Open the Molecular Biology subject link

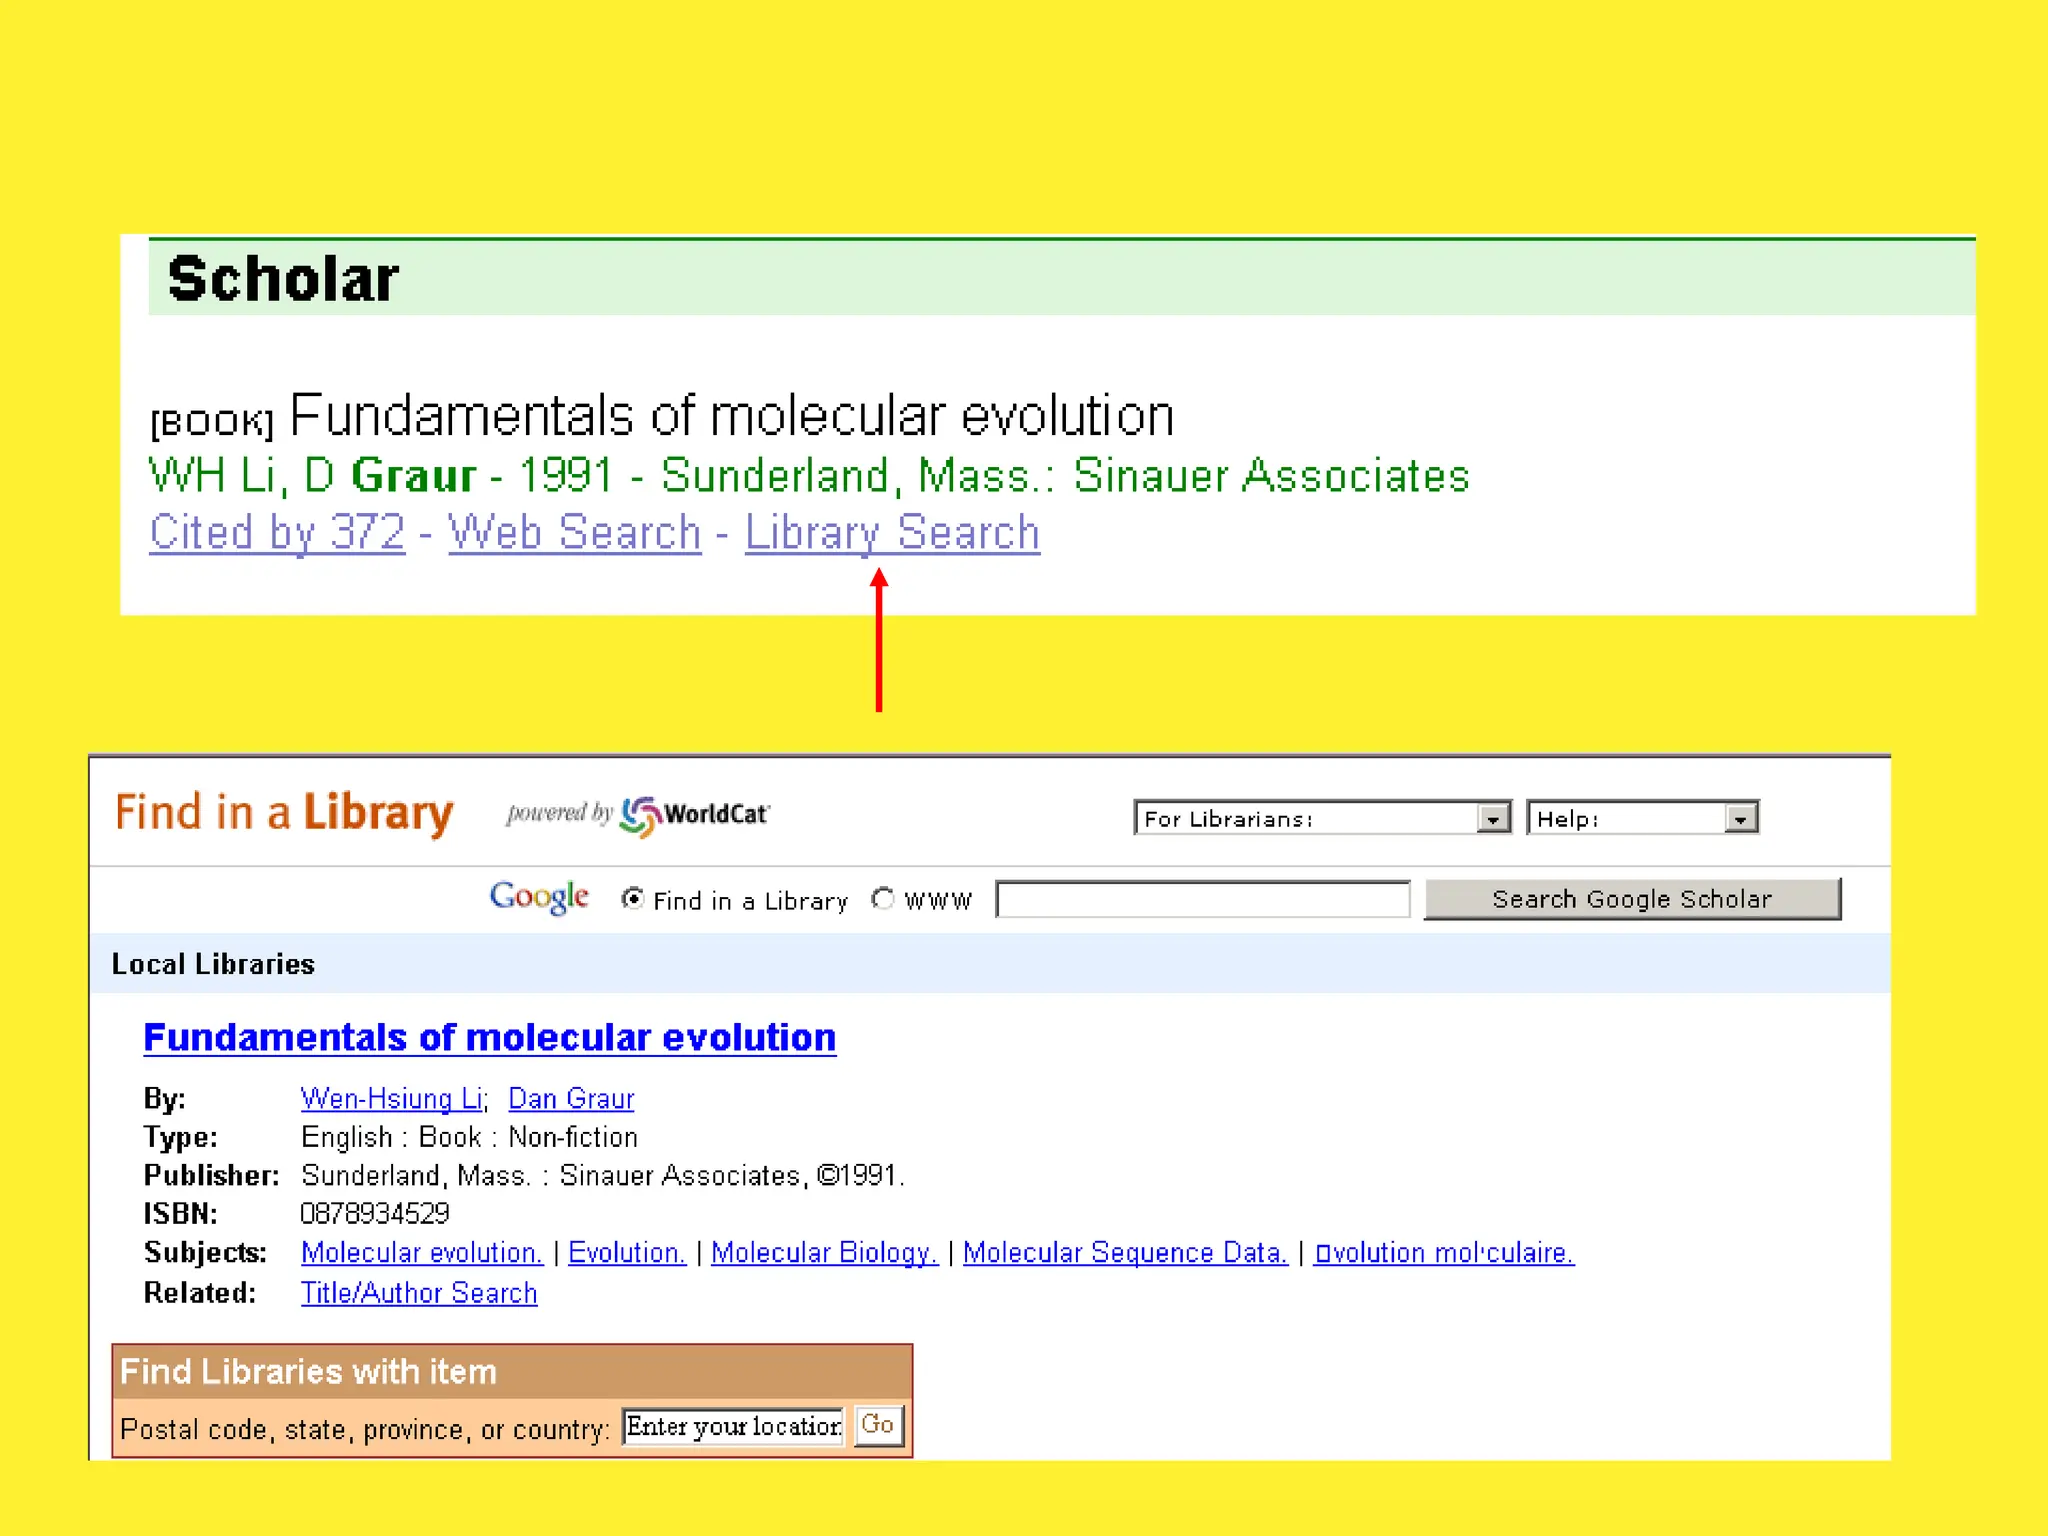[x=824, y=1252]
